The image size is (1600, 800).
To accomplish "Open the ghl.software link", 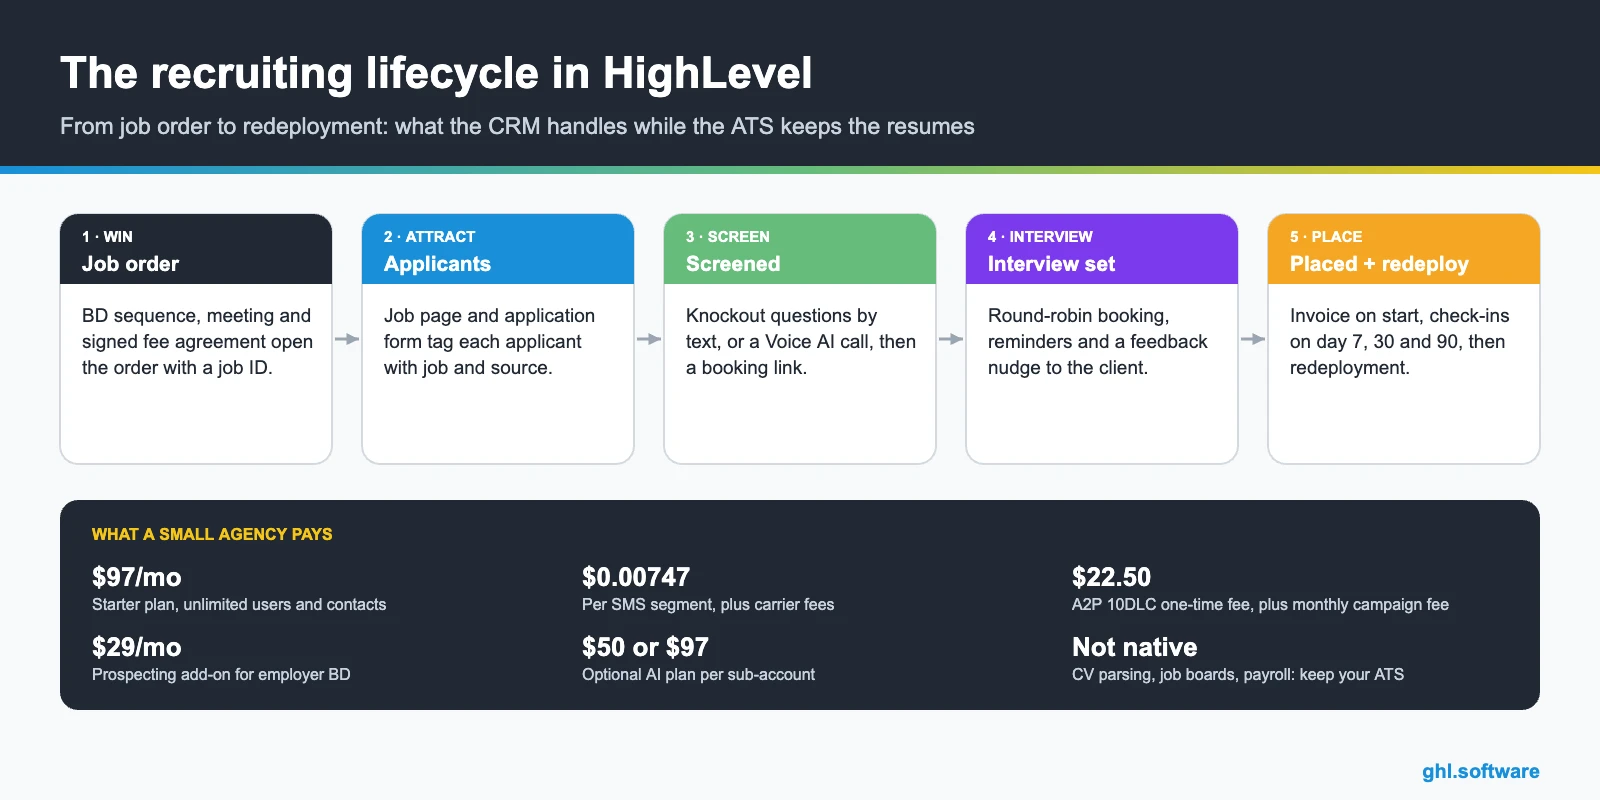I will 1481,771.
